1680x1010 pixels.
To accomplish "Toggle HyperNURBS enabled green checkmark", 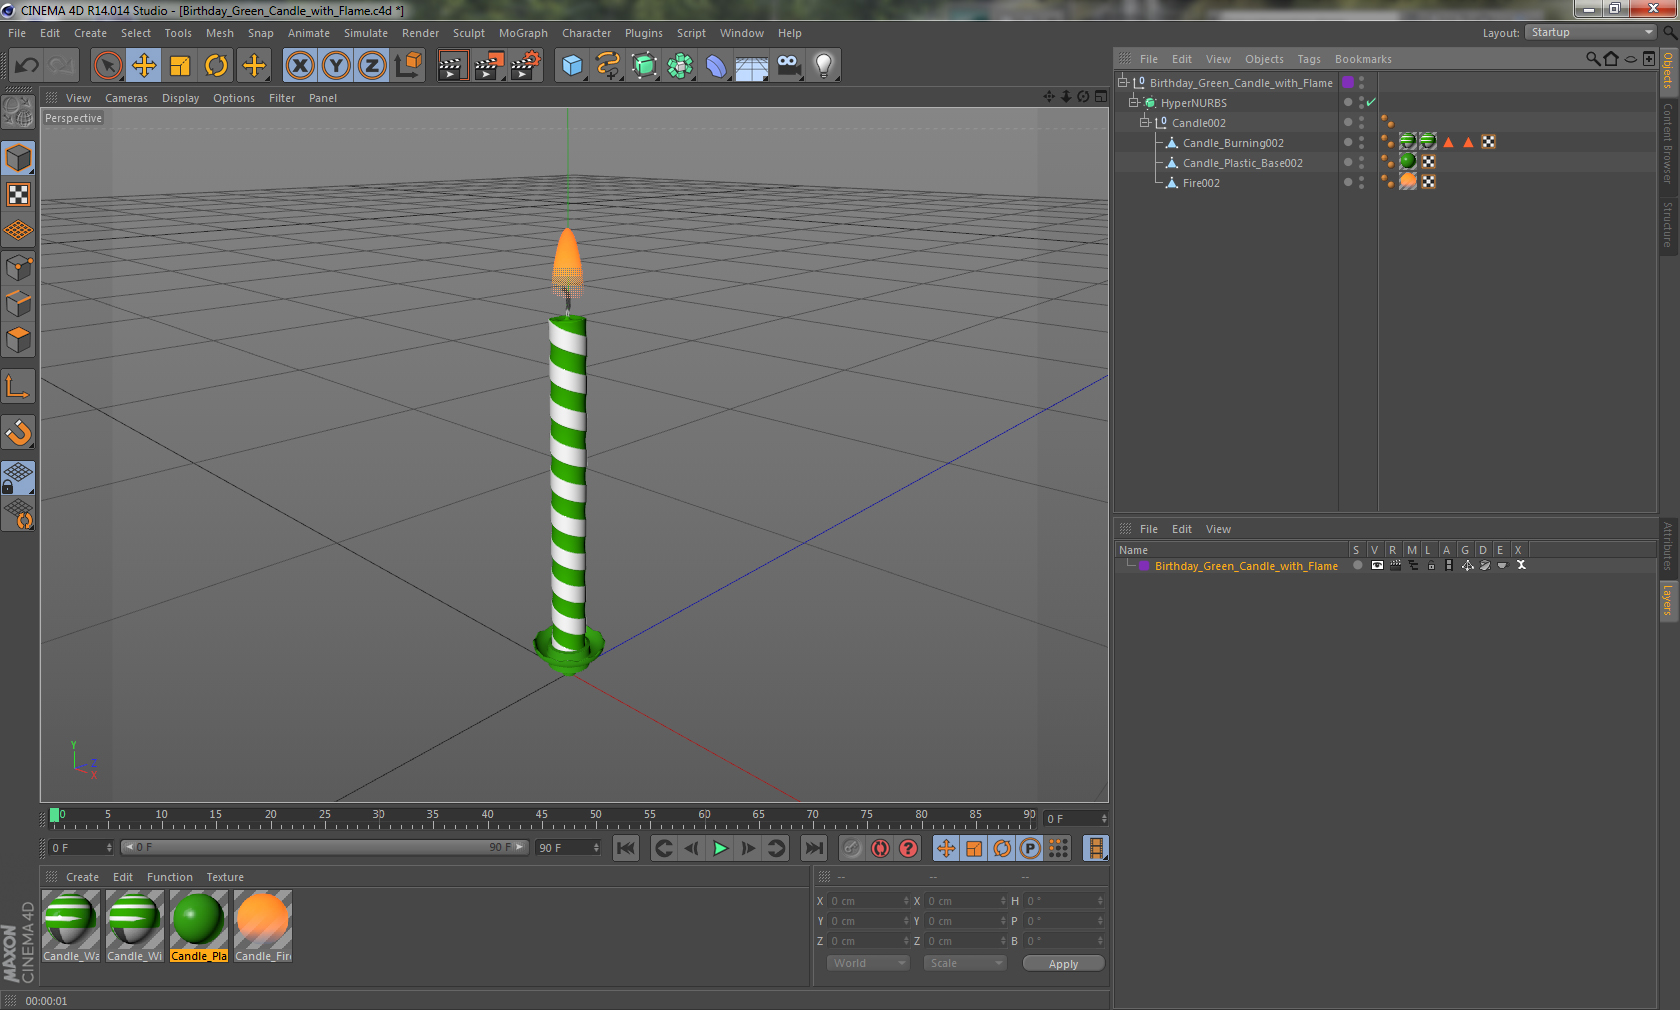I will (1372, 102).
